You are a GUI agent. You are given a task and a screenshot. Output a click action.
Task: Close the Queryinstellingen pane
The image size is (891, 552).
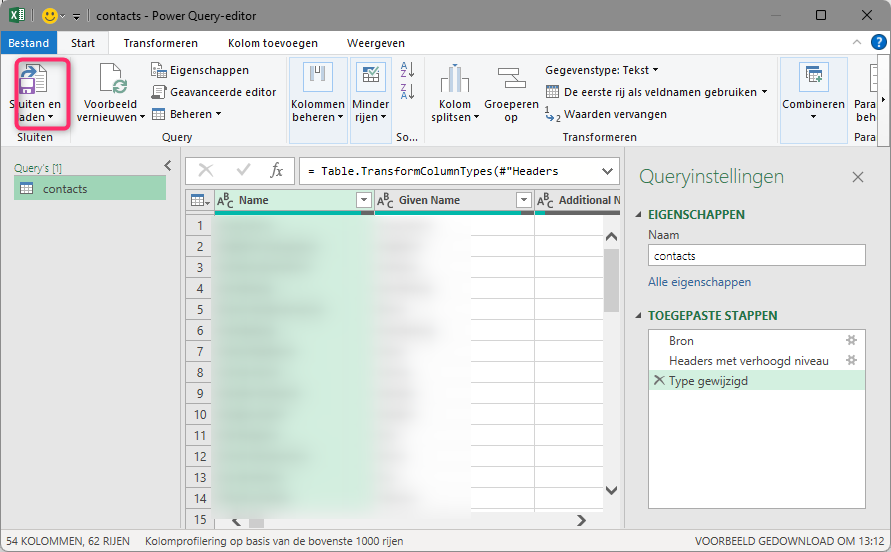coord(857,177)
